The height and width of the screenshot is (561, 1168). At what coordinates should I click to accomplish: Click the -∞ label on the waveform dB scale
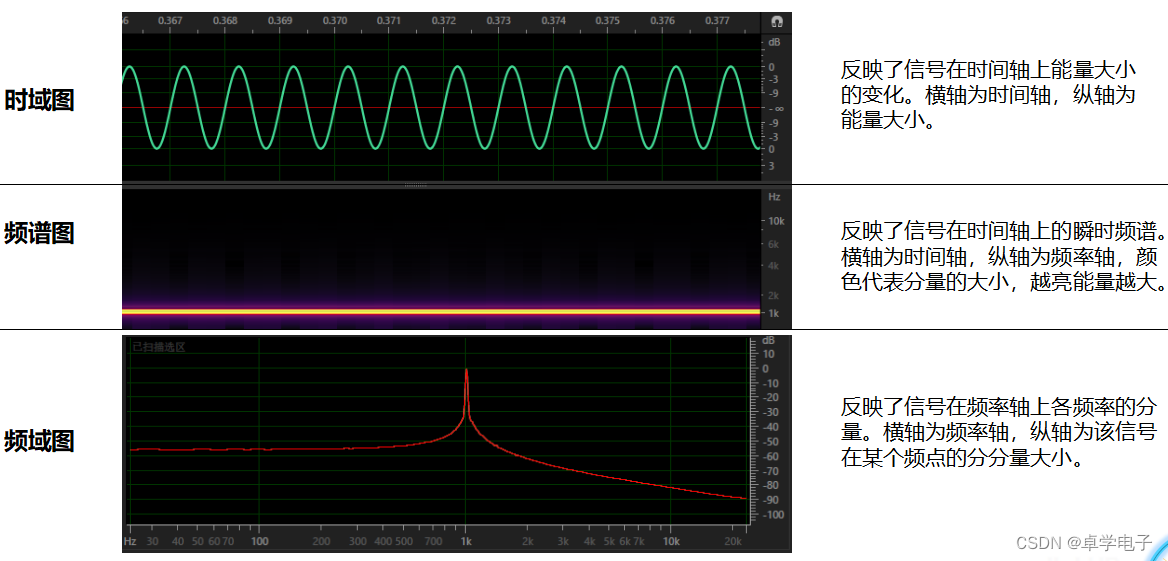pos(774,108)
